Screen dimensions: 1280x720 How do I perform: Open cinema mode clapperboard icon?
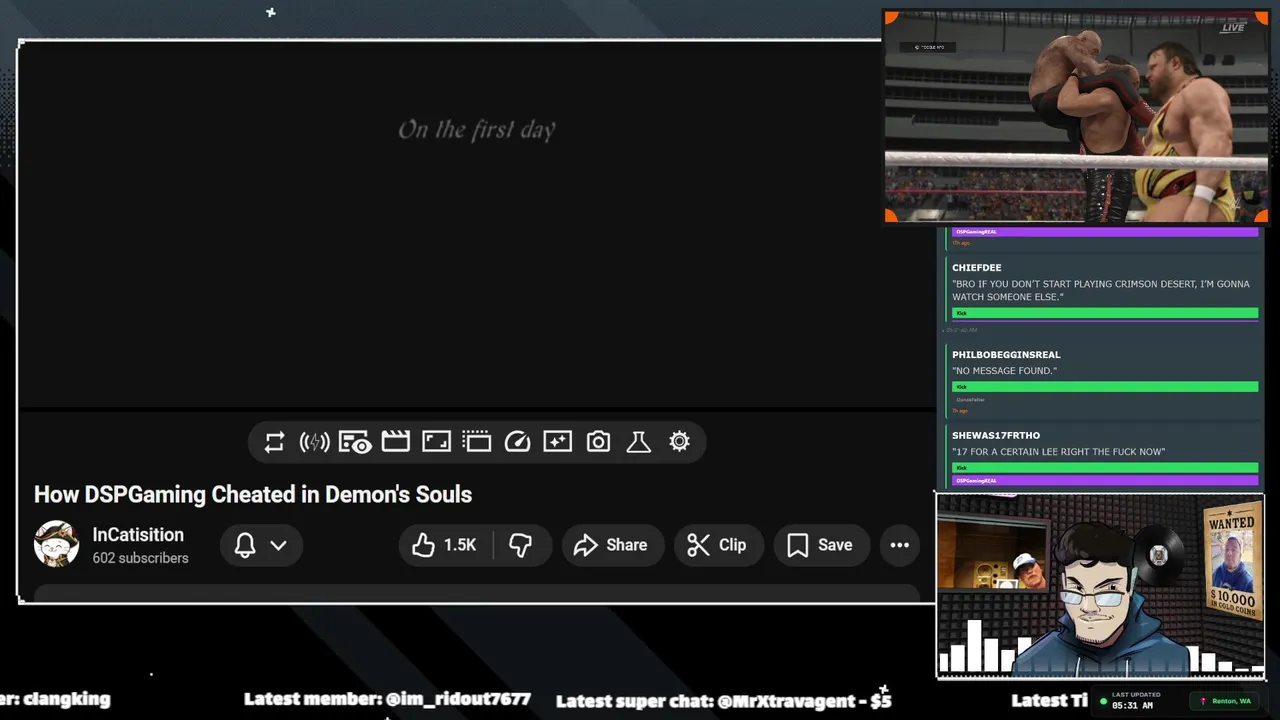pos(396,442)
